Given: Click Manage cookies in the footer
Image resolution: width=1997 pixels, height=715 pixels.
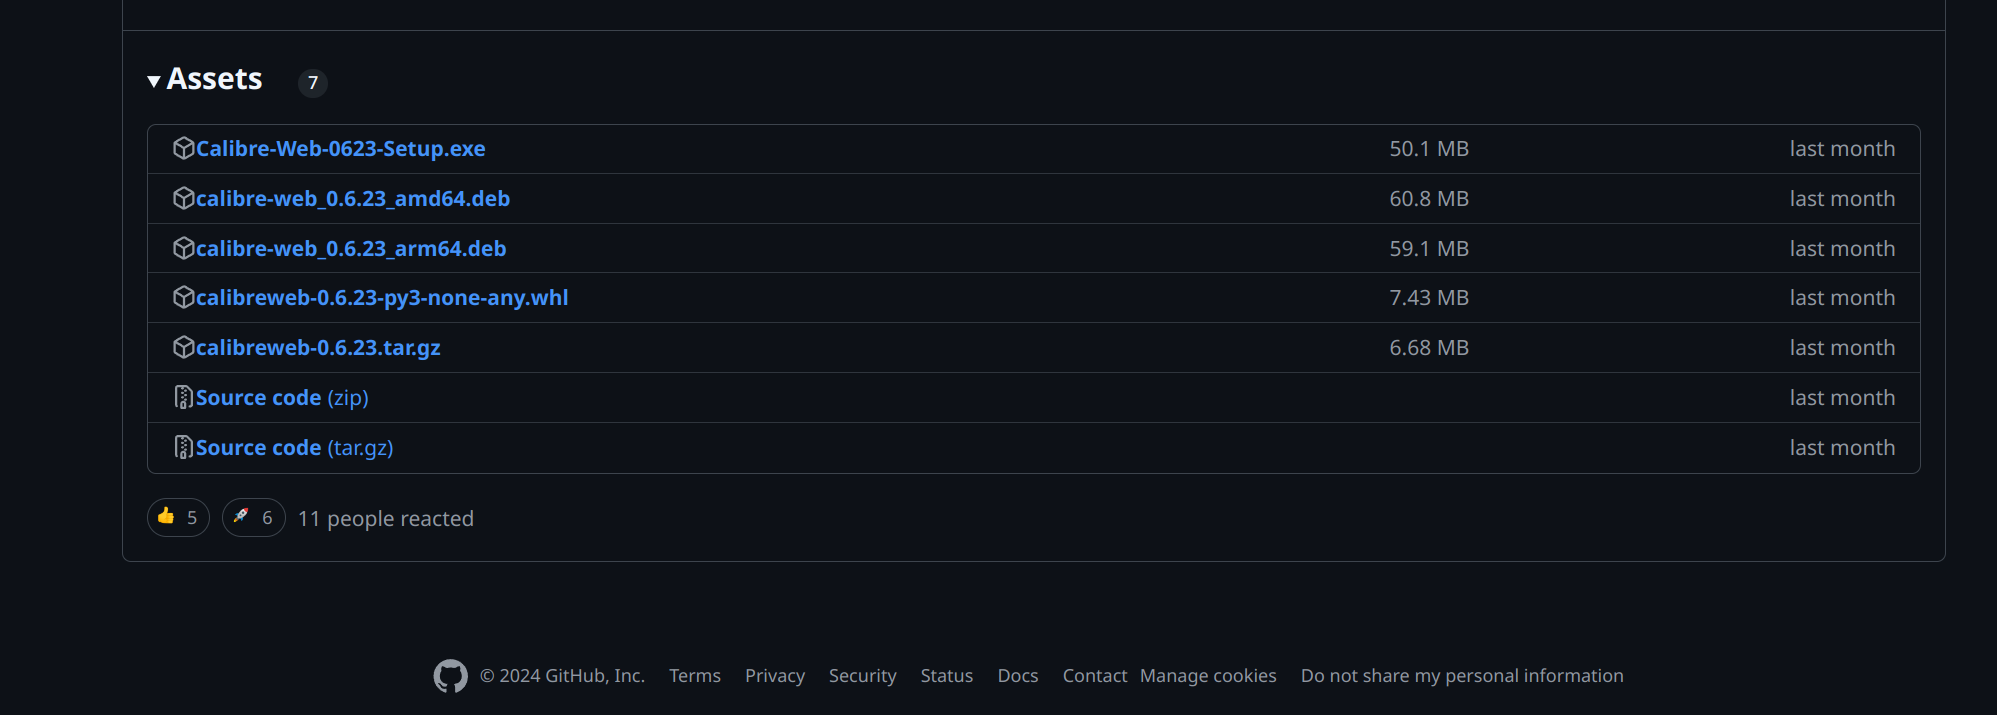Looking at the screenshot, I should coord(1207,676).
